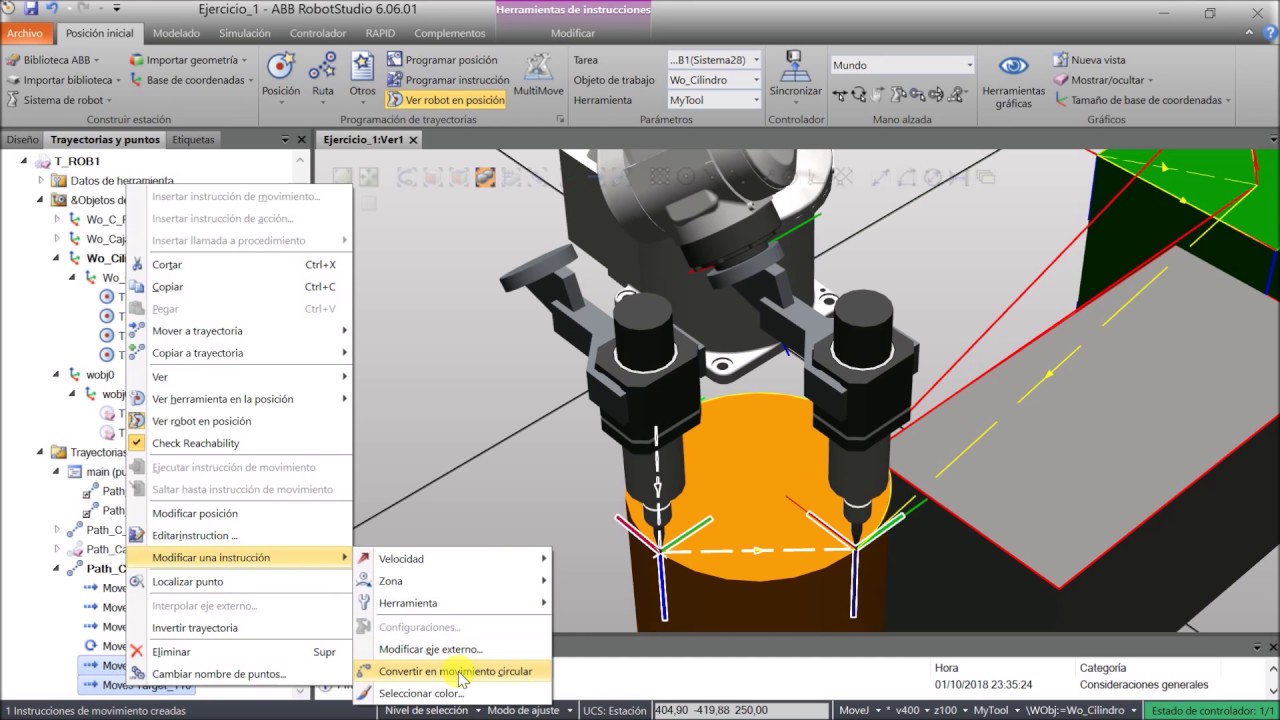Click Estado de controlador status entry
Screen dimensions: 1280x720
click(x=1212, y=711)
